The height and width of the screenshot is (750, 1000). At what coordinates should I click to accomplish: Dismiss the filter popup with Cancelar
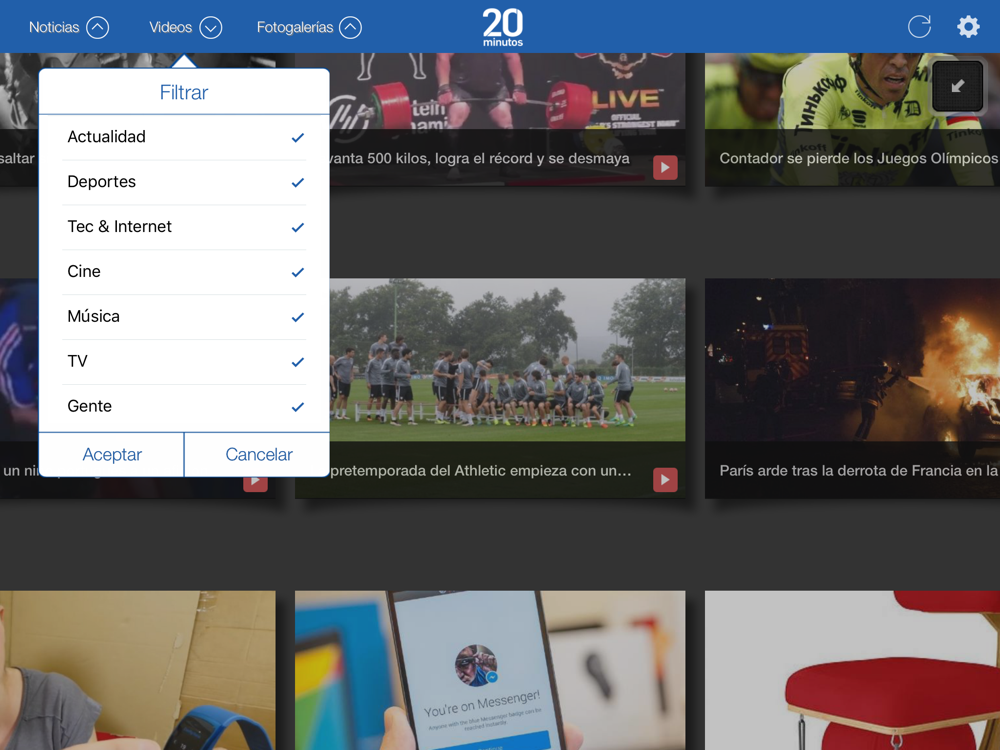[258, 454]
